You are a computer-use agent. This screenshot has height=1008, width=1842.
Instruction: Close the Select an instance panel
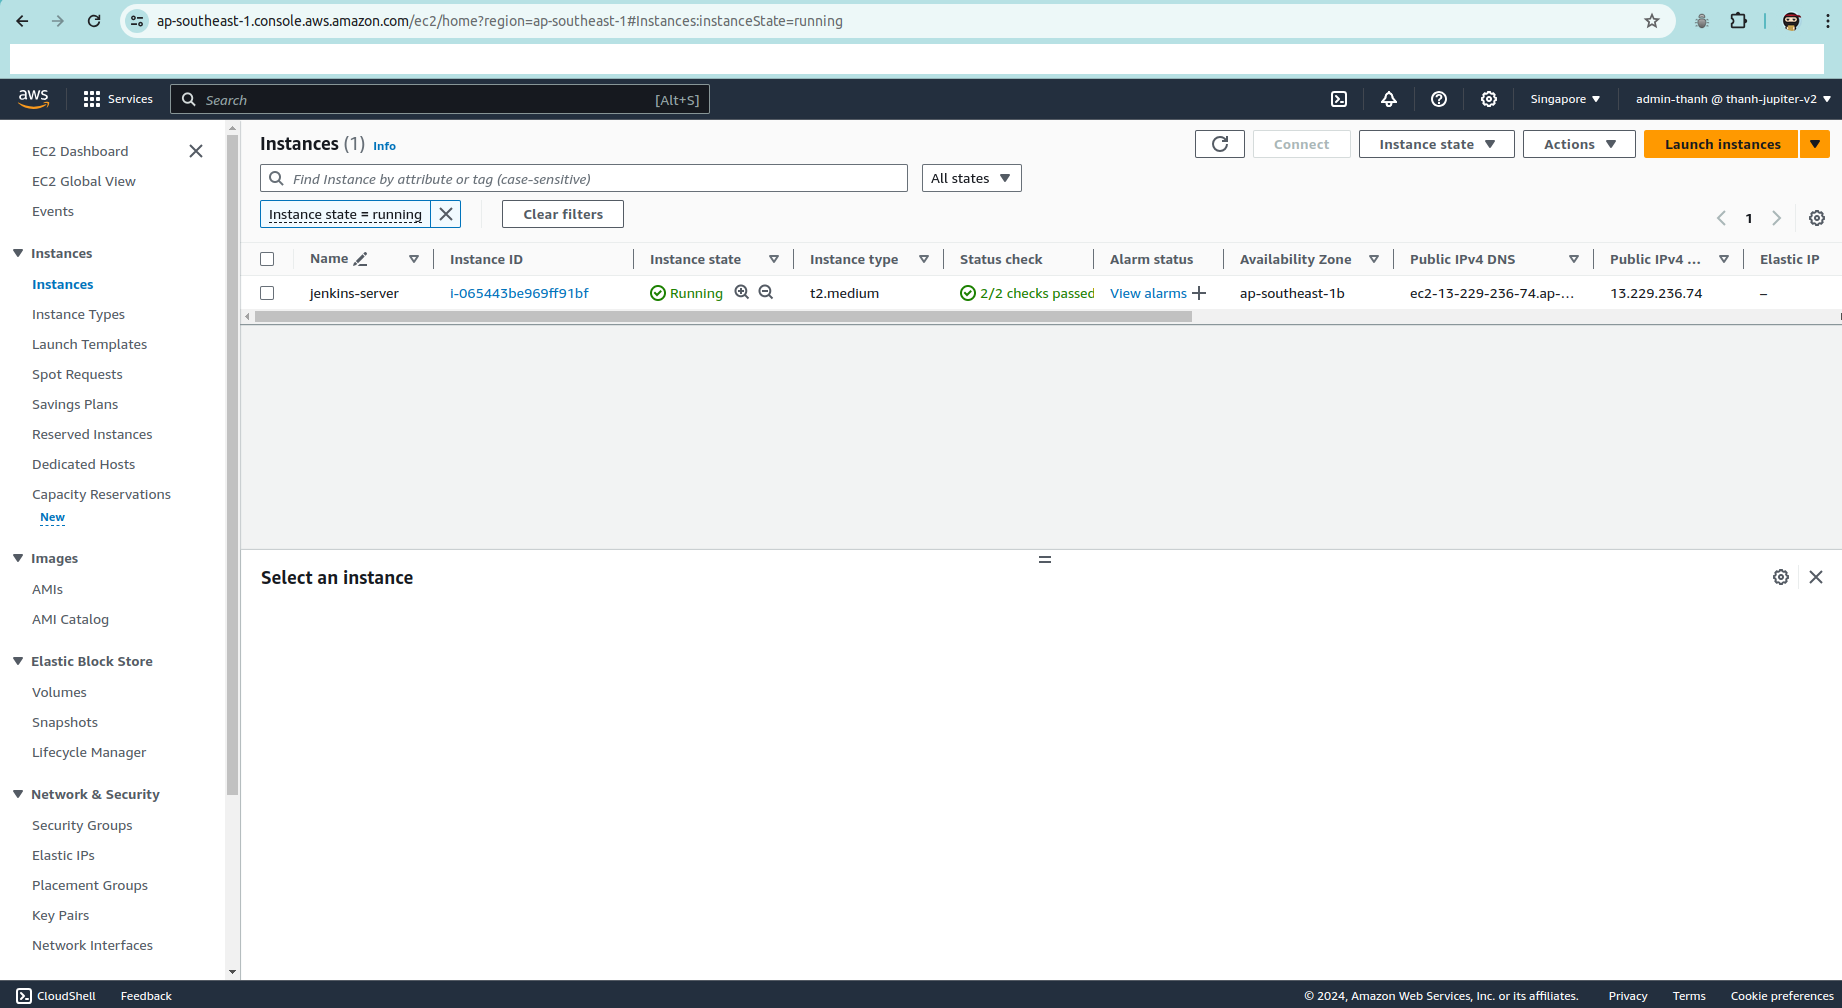click(1816, 577)
